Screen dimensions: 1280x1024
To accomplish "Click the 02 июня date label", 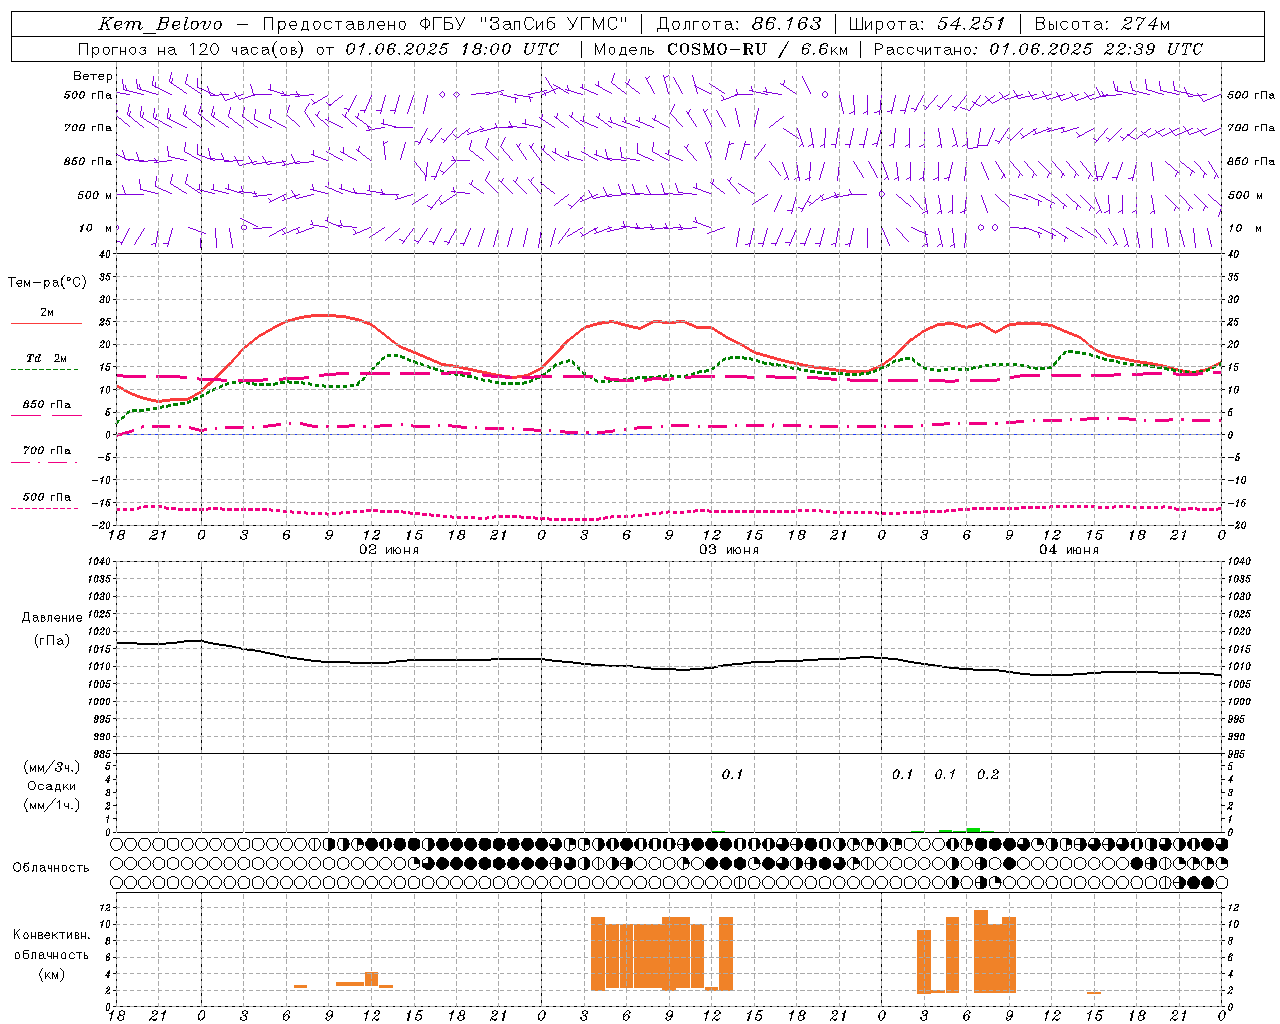I will coord(389,550).
